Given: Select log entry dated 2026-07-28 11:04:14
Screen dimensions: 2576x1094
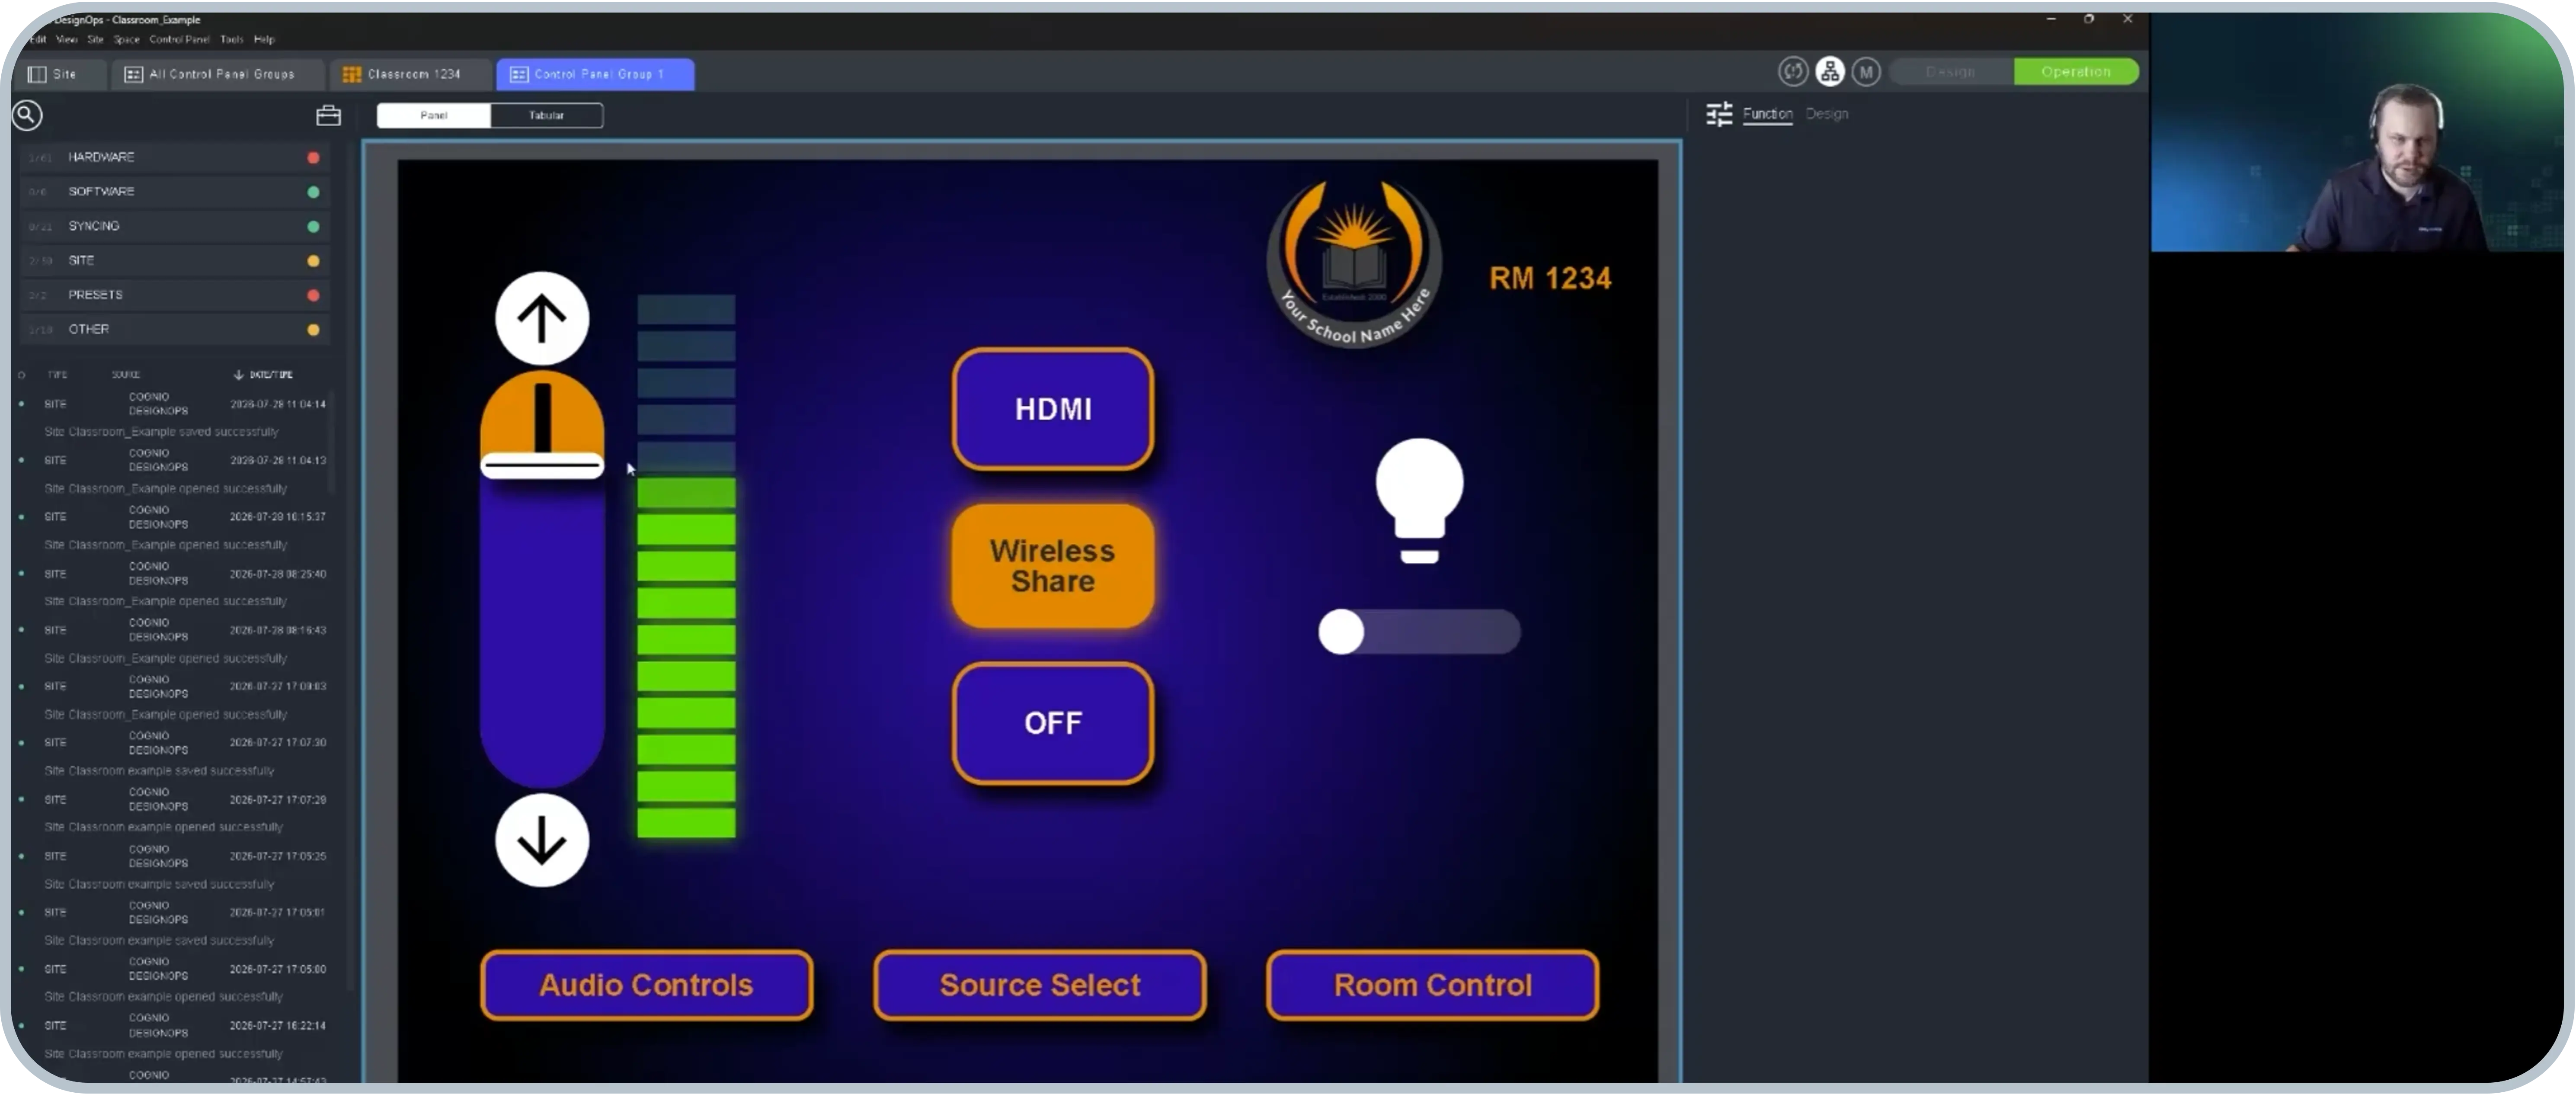Looking at the screenshot, I should 175,405.
